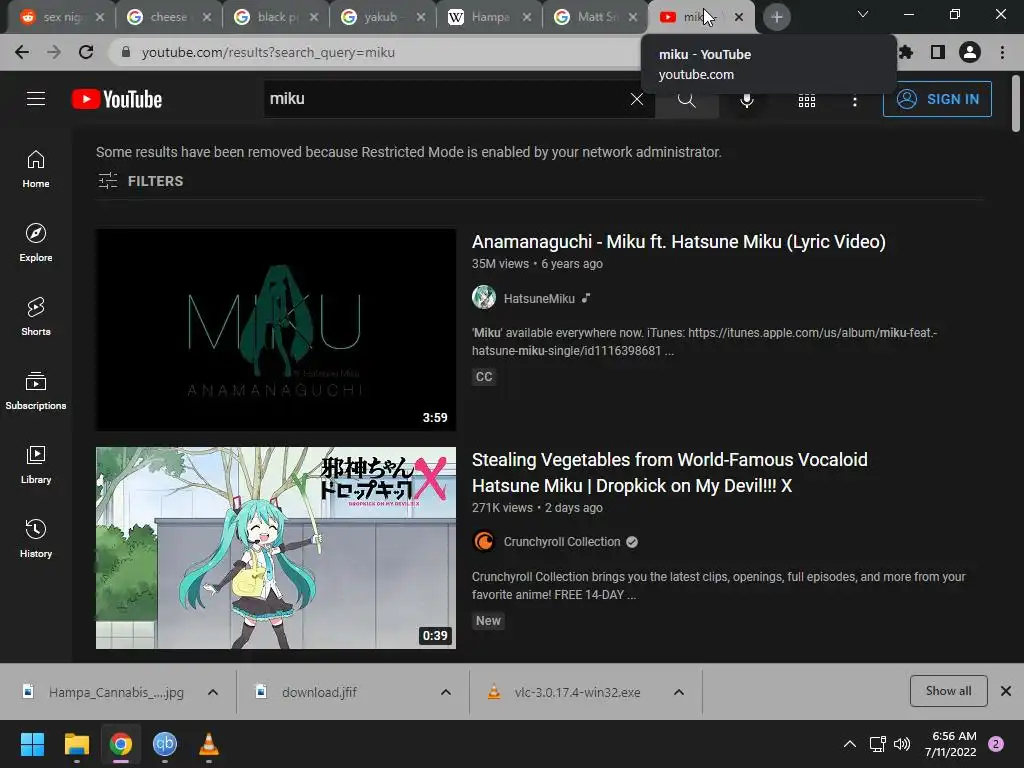Open Chrome profile icon
This screenshot has height=768, width=1024.
tap(970, 52)
